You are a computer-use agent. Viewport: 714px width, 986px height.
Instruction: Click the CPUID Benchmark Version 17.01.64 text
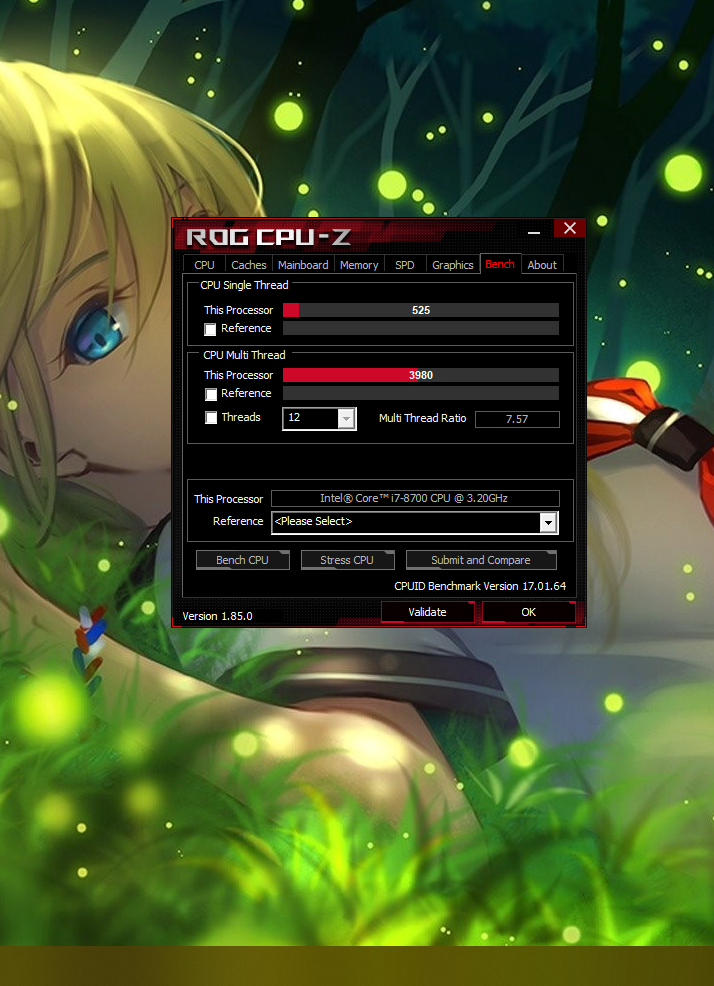[x=480, y=586]
